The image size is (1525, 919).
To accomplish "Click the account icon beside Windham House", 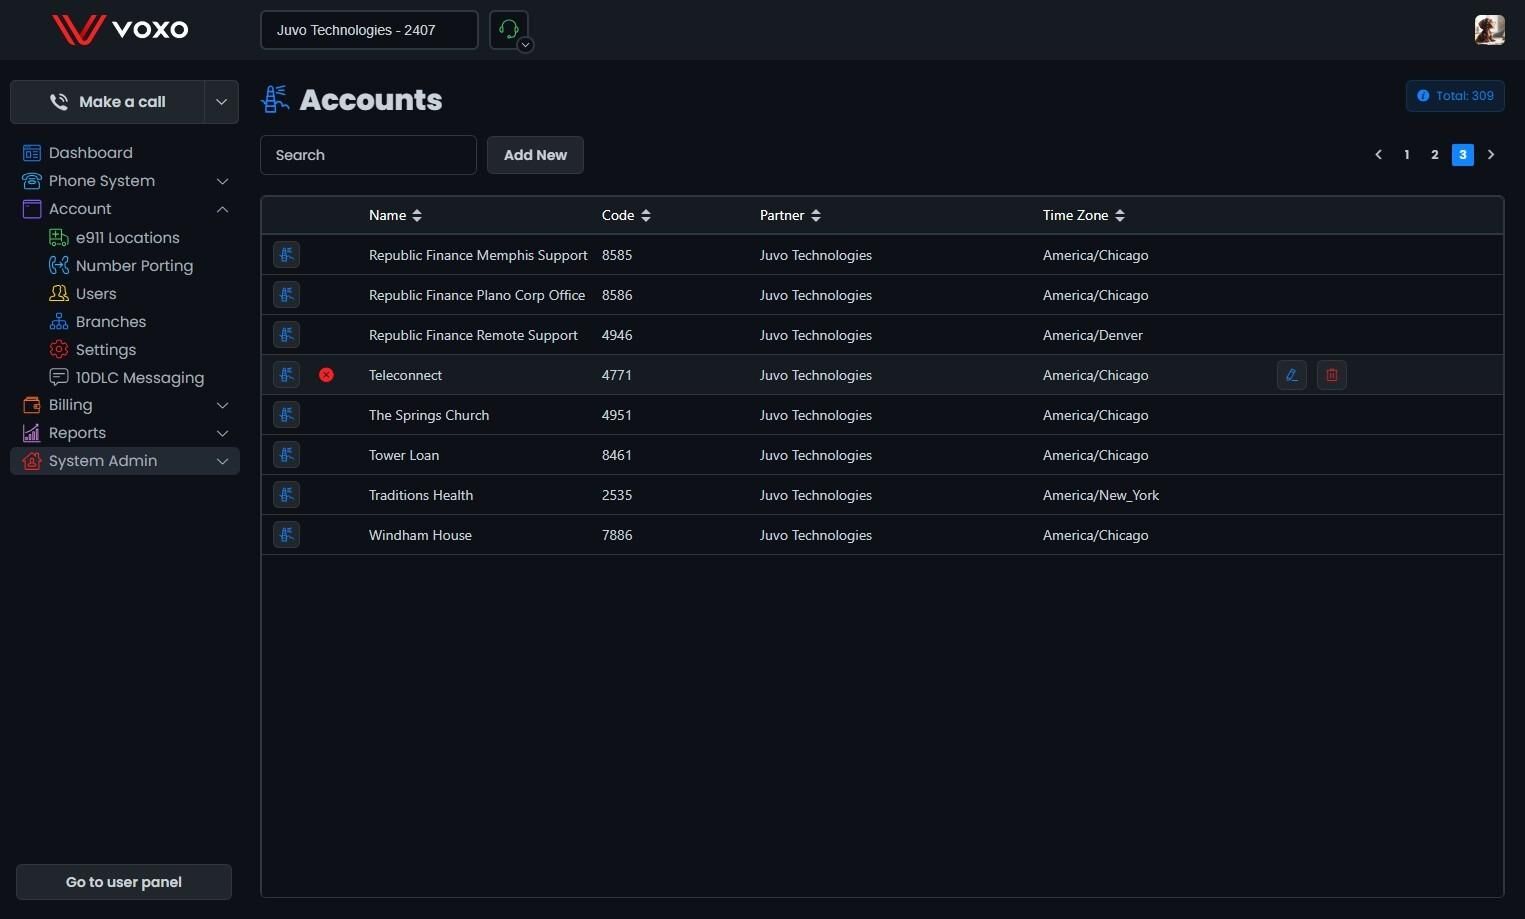I will point(287,535).
